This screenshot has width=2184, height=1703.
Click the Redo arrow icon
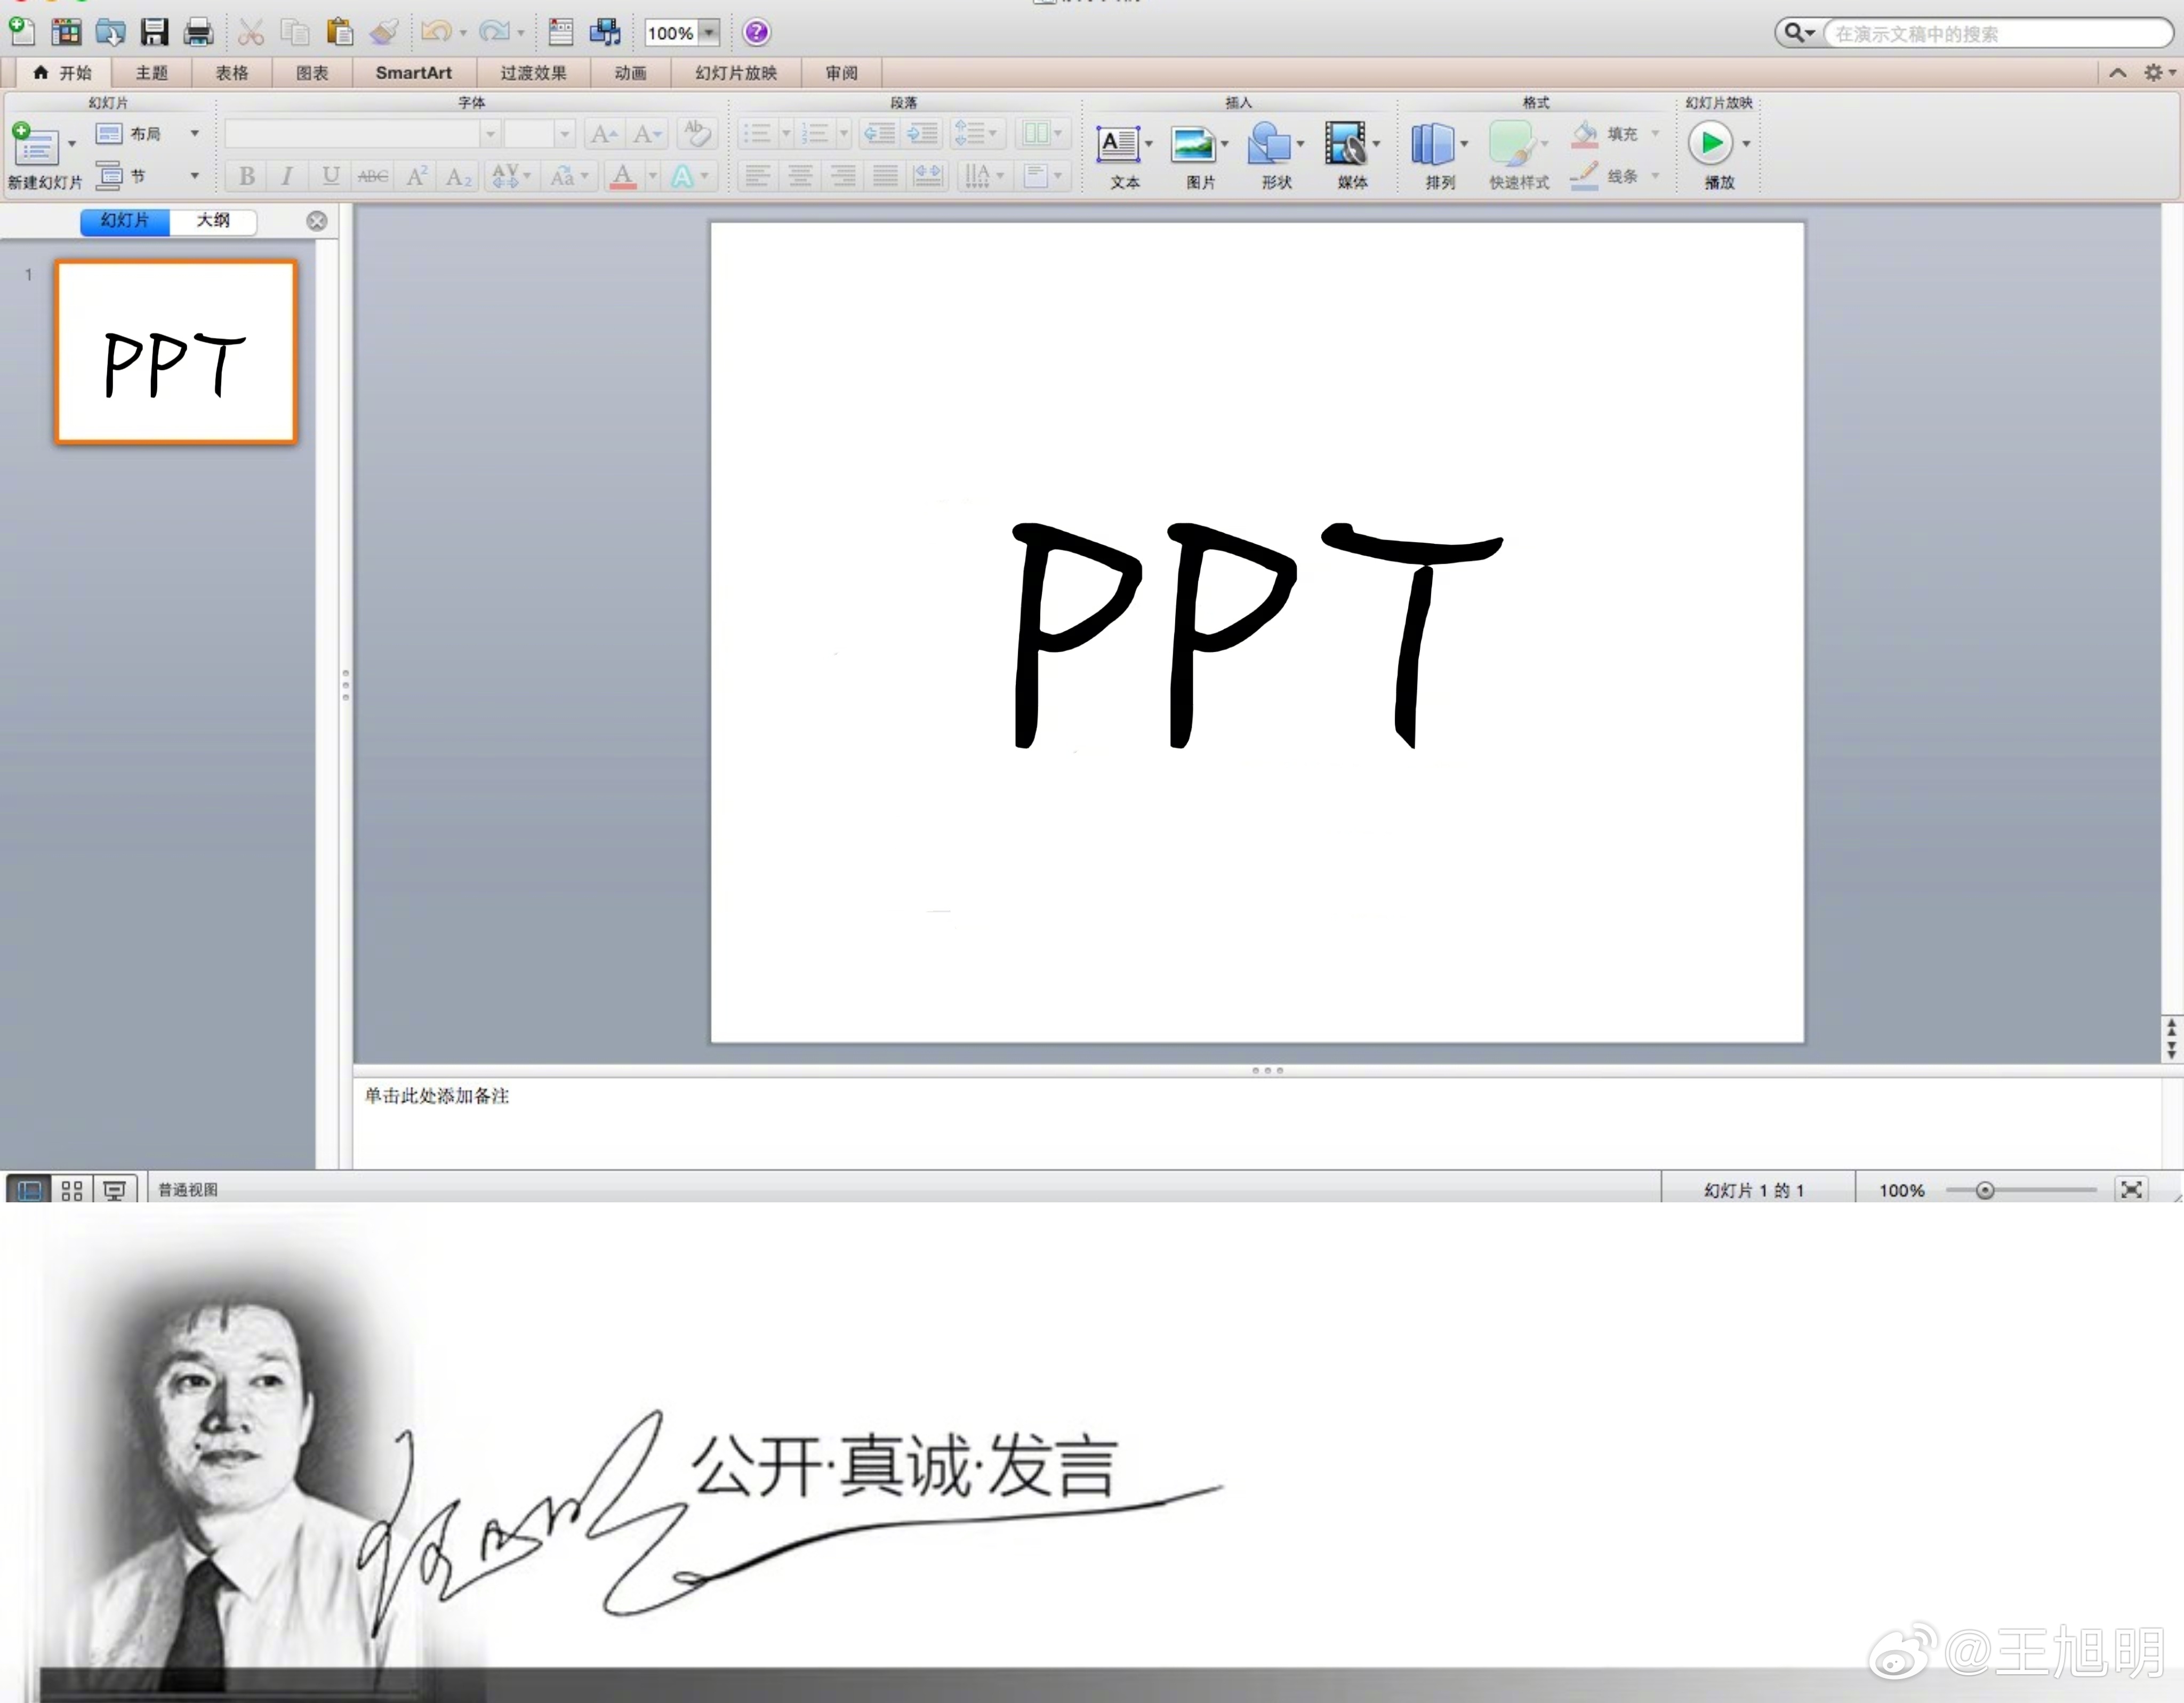coord(494,32)
